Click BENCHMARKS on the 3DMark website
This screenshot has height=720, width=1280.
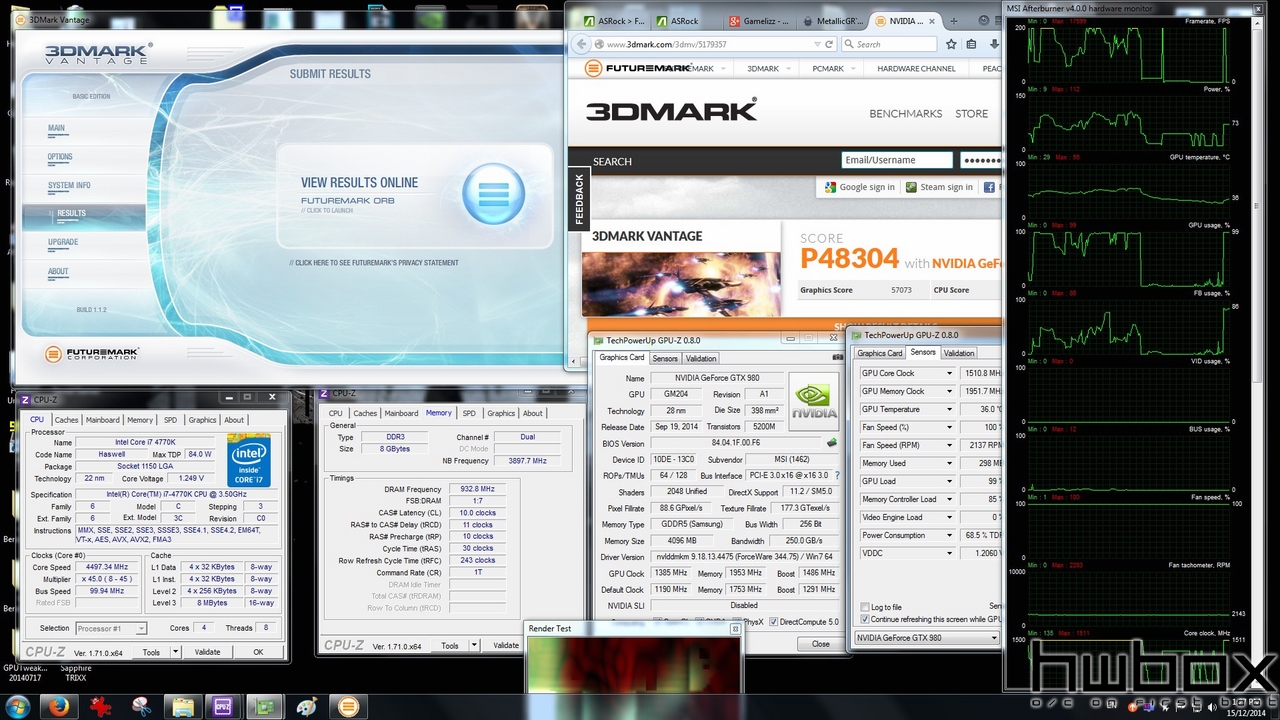tap(906, 114)
